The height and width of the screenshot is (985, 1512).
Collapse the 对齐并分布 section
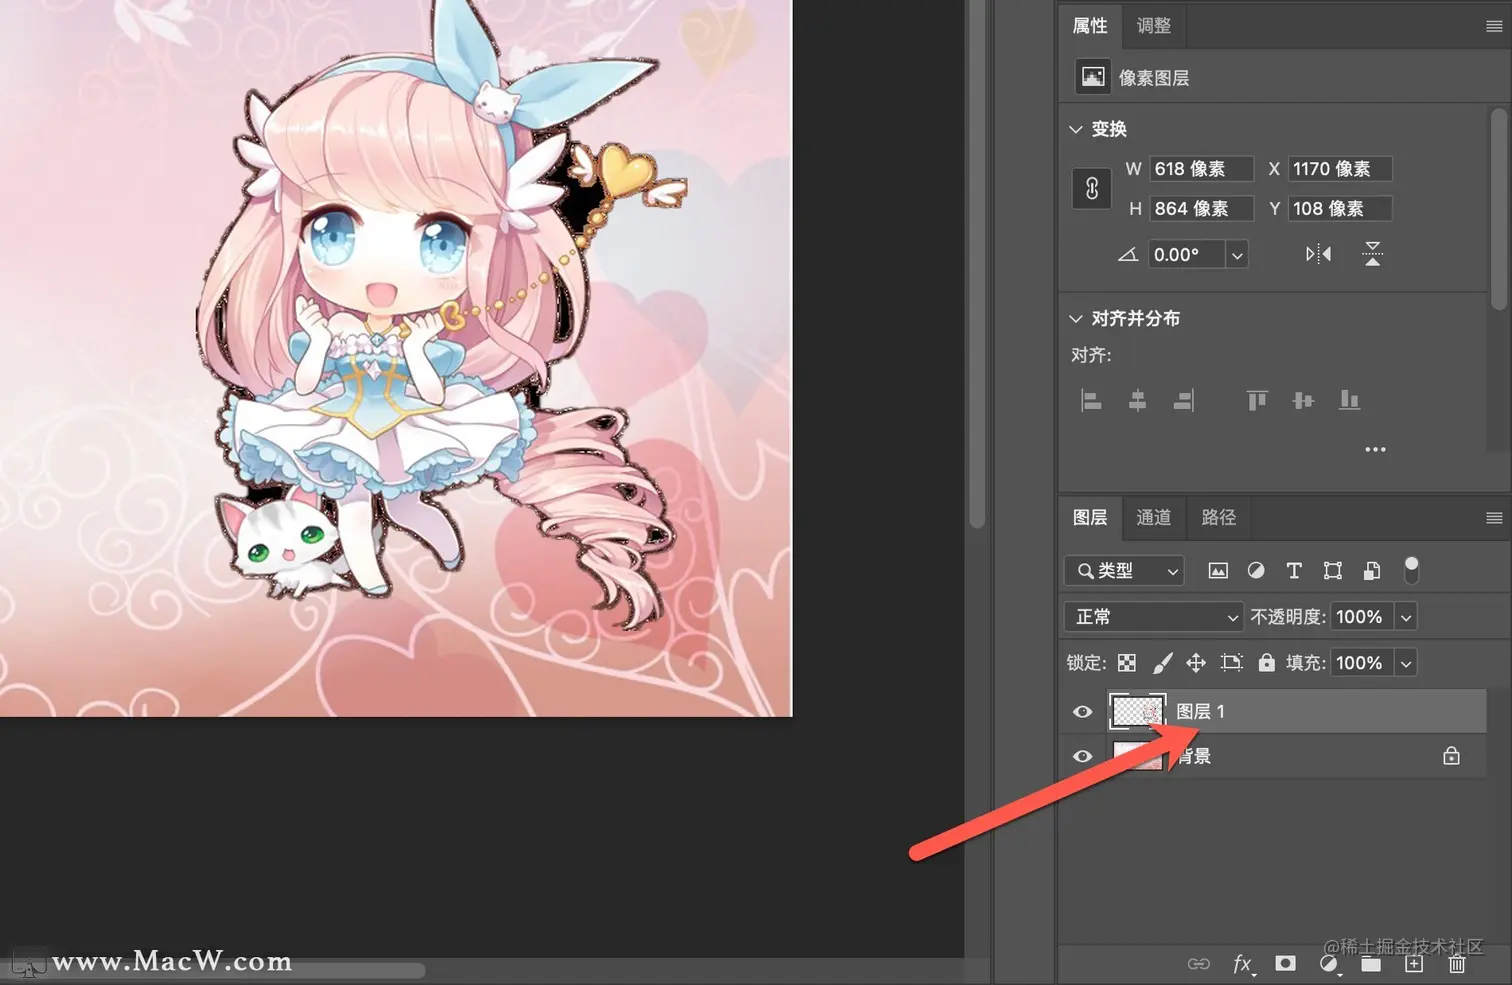[x=1076, y=318]
